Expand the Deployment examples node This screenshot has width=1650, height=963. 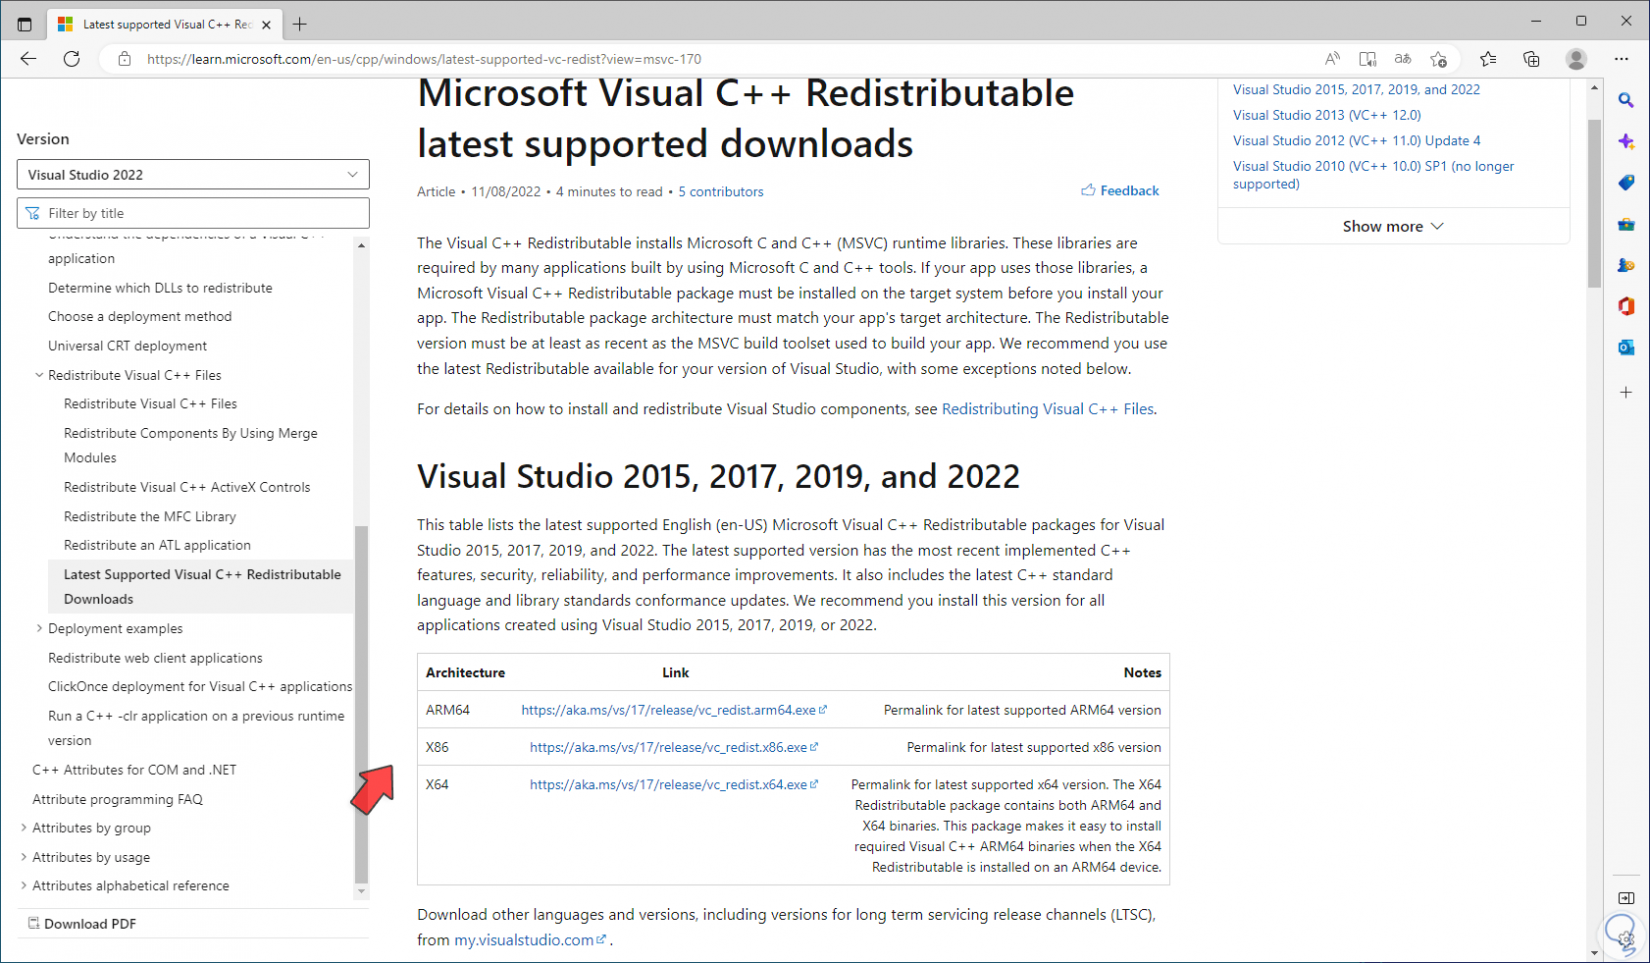(x=39, y=628)
